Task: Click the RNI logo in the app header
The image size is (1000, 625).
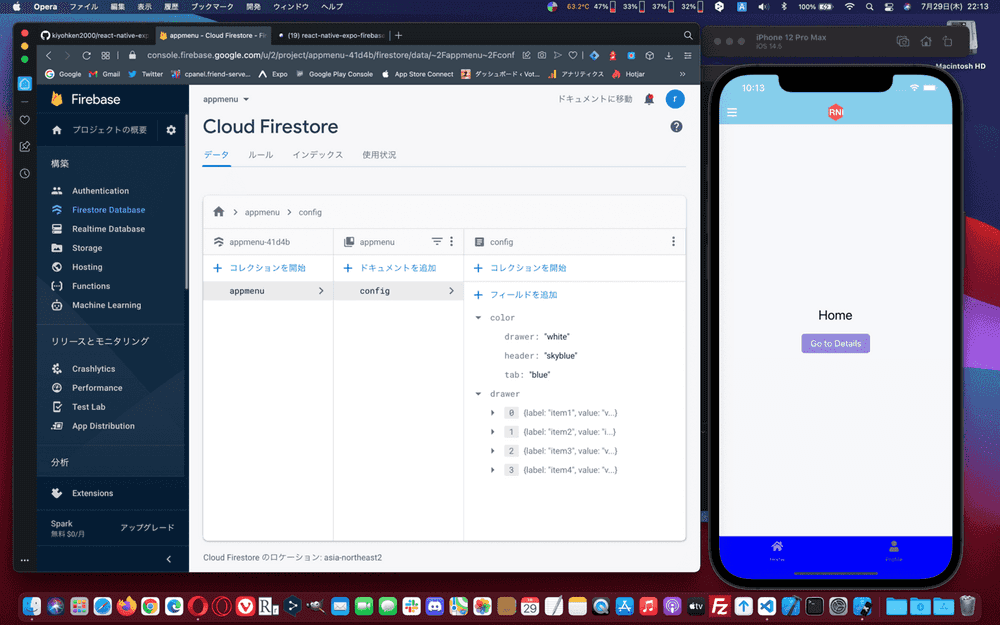Action: click(x=835, y=112)
